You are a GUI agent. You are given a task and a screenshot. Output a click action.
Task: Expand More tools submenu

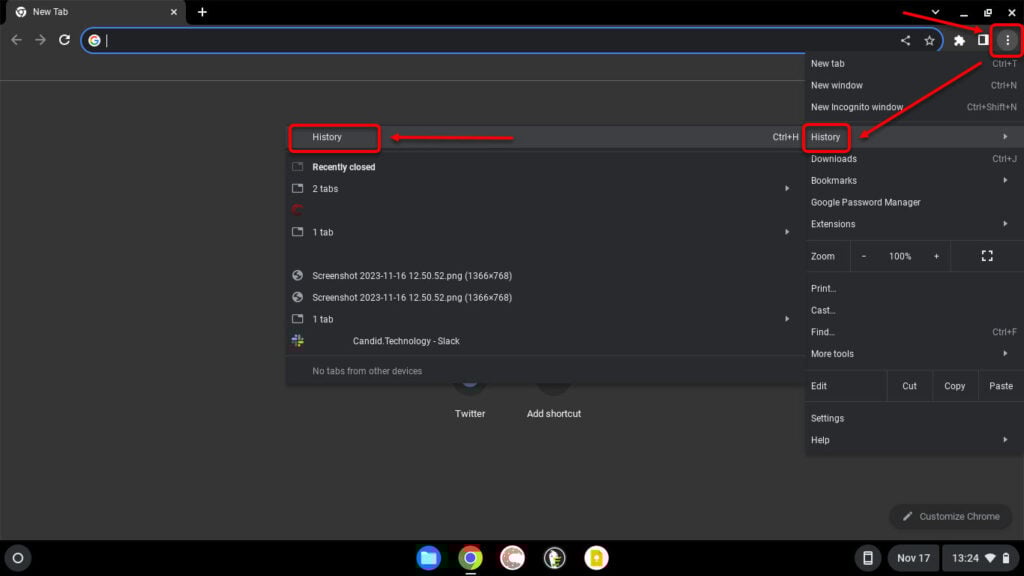pos(914,354)
